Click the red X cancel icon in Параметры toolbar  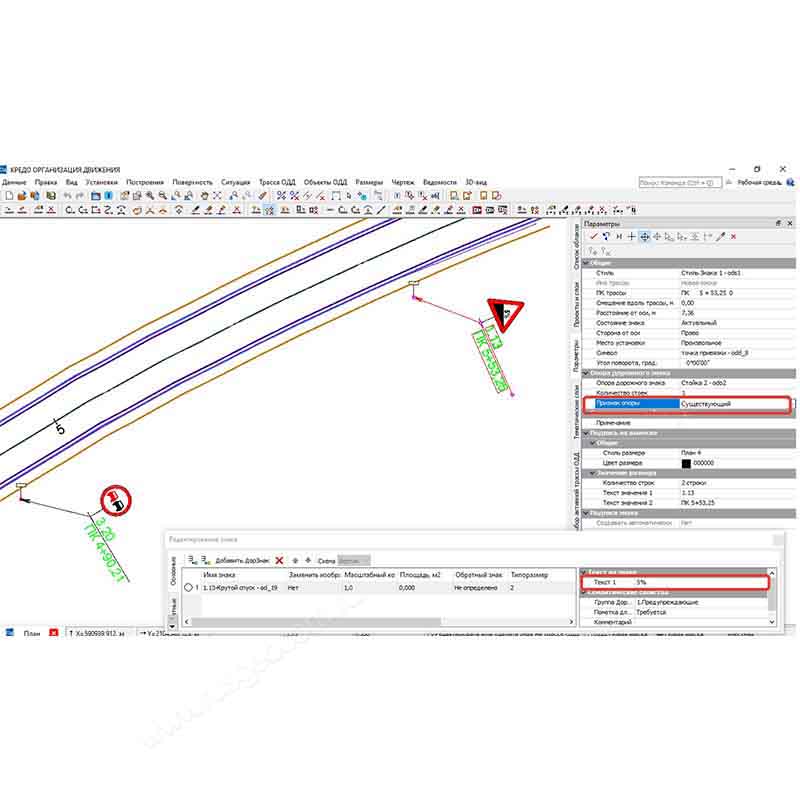(734, 236)
